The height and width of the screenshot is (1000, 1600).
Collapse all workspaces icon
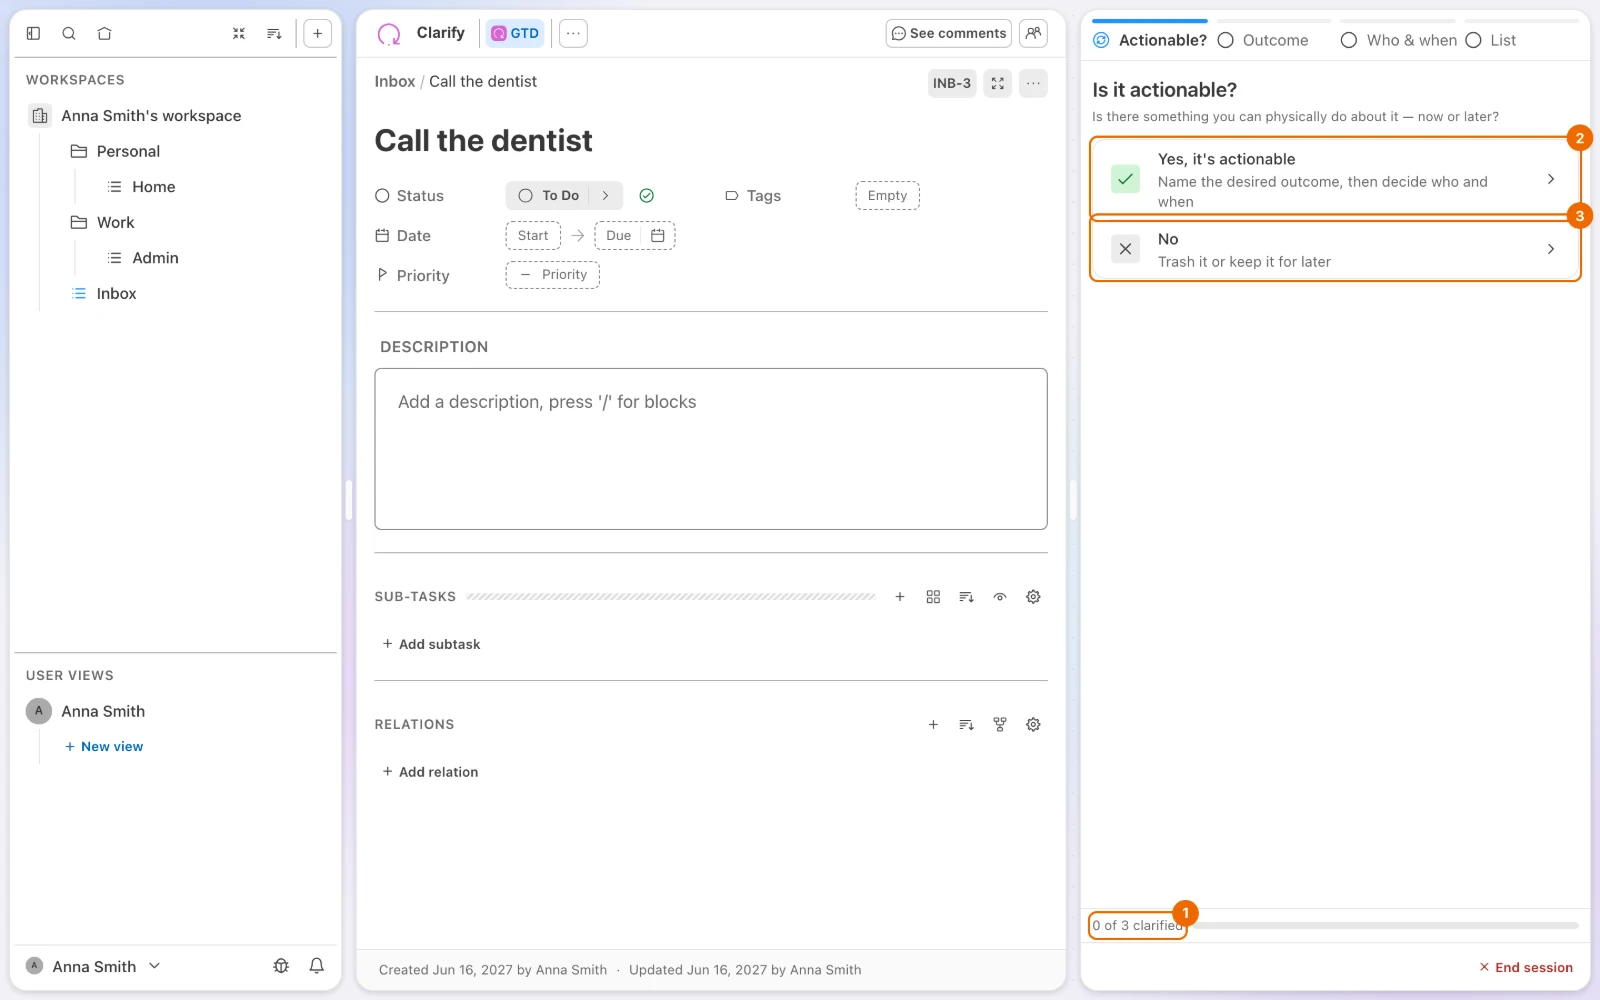click(x=239, y=33)
